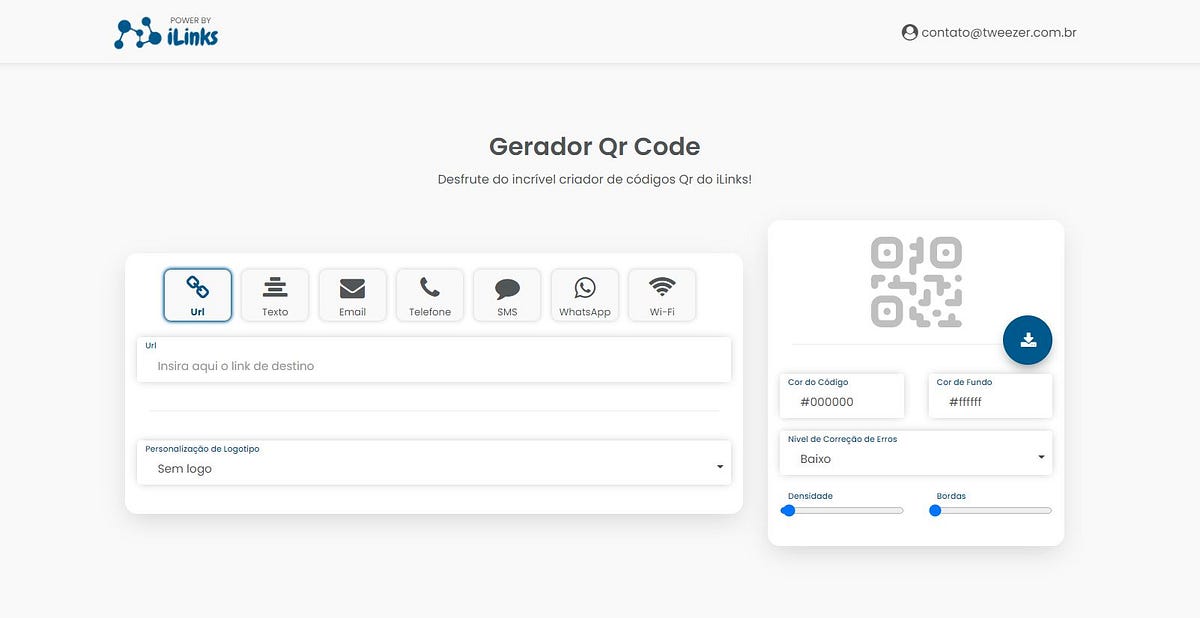Click the Cor do Código color field
The image size is (1200, 618).
[x=842, y=396]
